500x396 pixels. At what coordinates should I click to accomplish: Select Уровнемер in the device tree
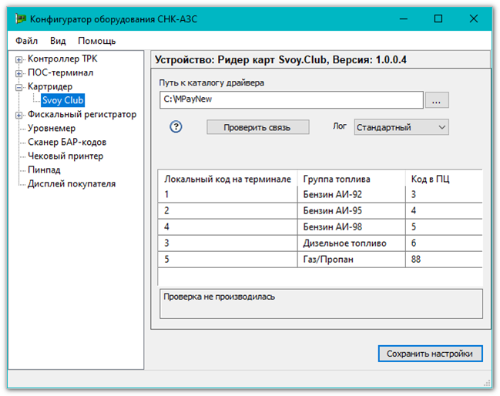51,128
